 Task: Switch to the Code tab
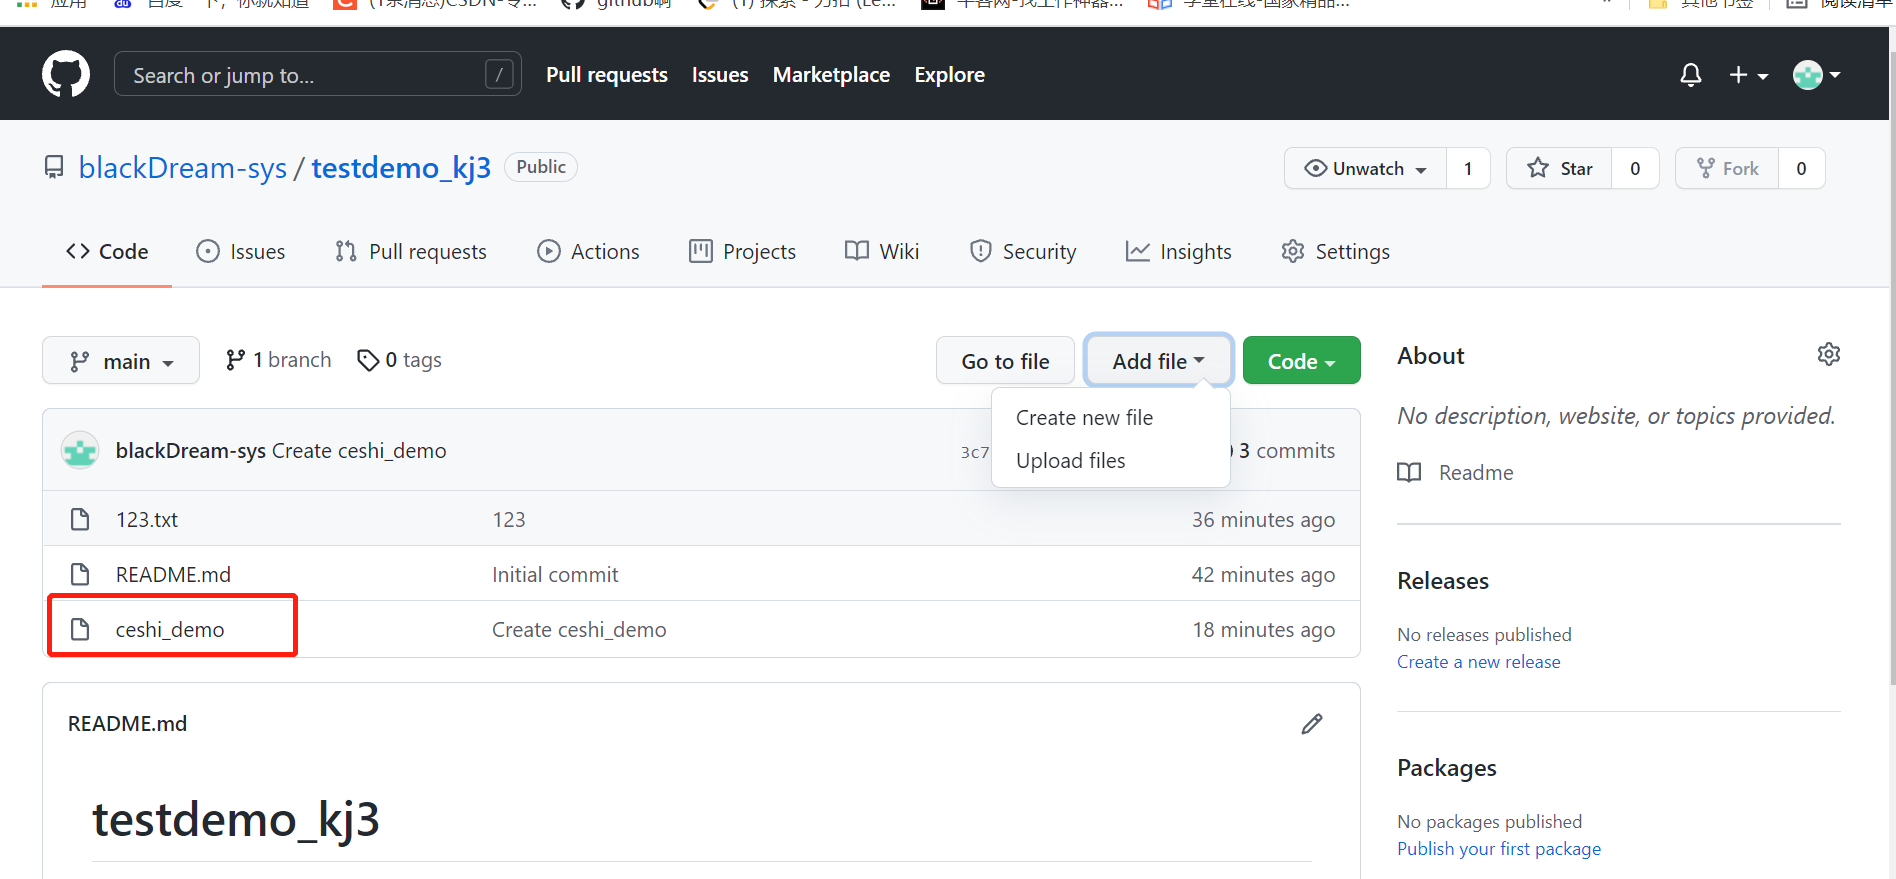point(107,252)
